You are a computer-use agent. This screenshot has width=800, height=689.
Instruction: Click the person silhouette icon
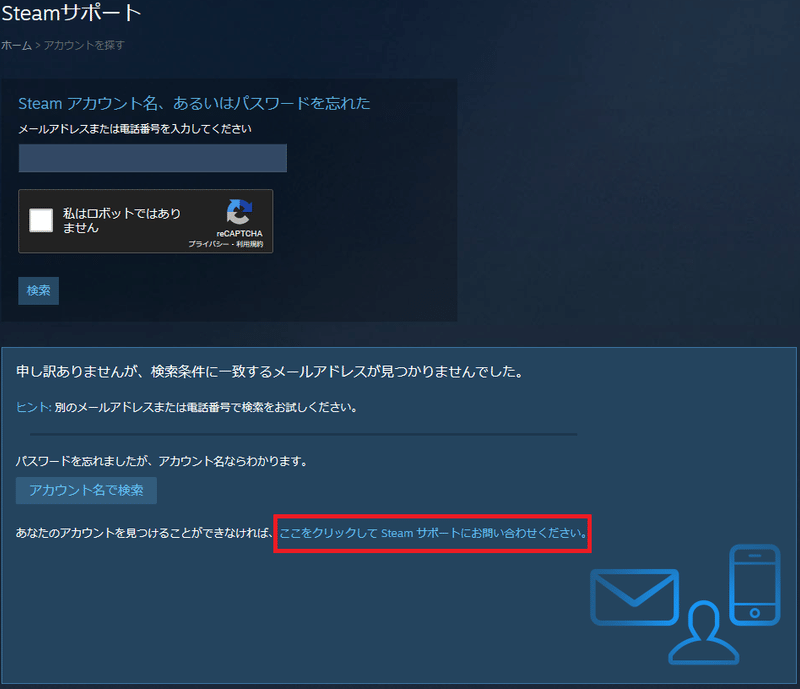(703, 634)
